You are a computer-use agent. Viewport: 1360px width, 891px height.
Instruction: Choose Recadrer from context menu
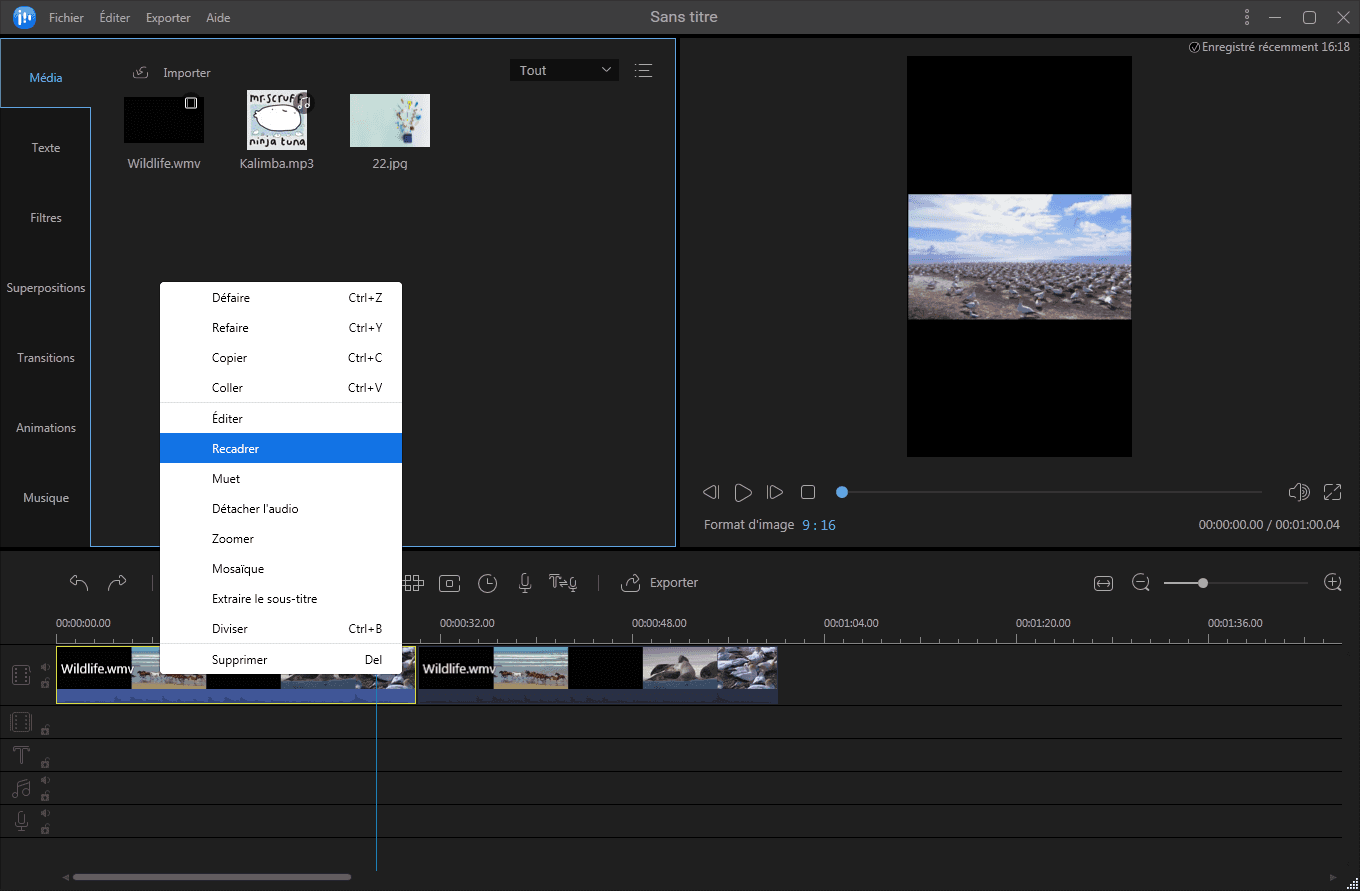coord(281,449)
